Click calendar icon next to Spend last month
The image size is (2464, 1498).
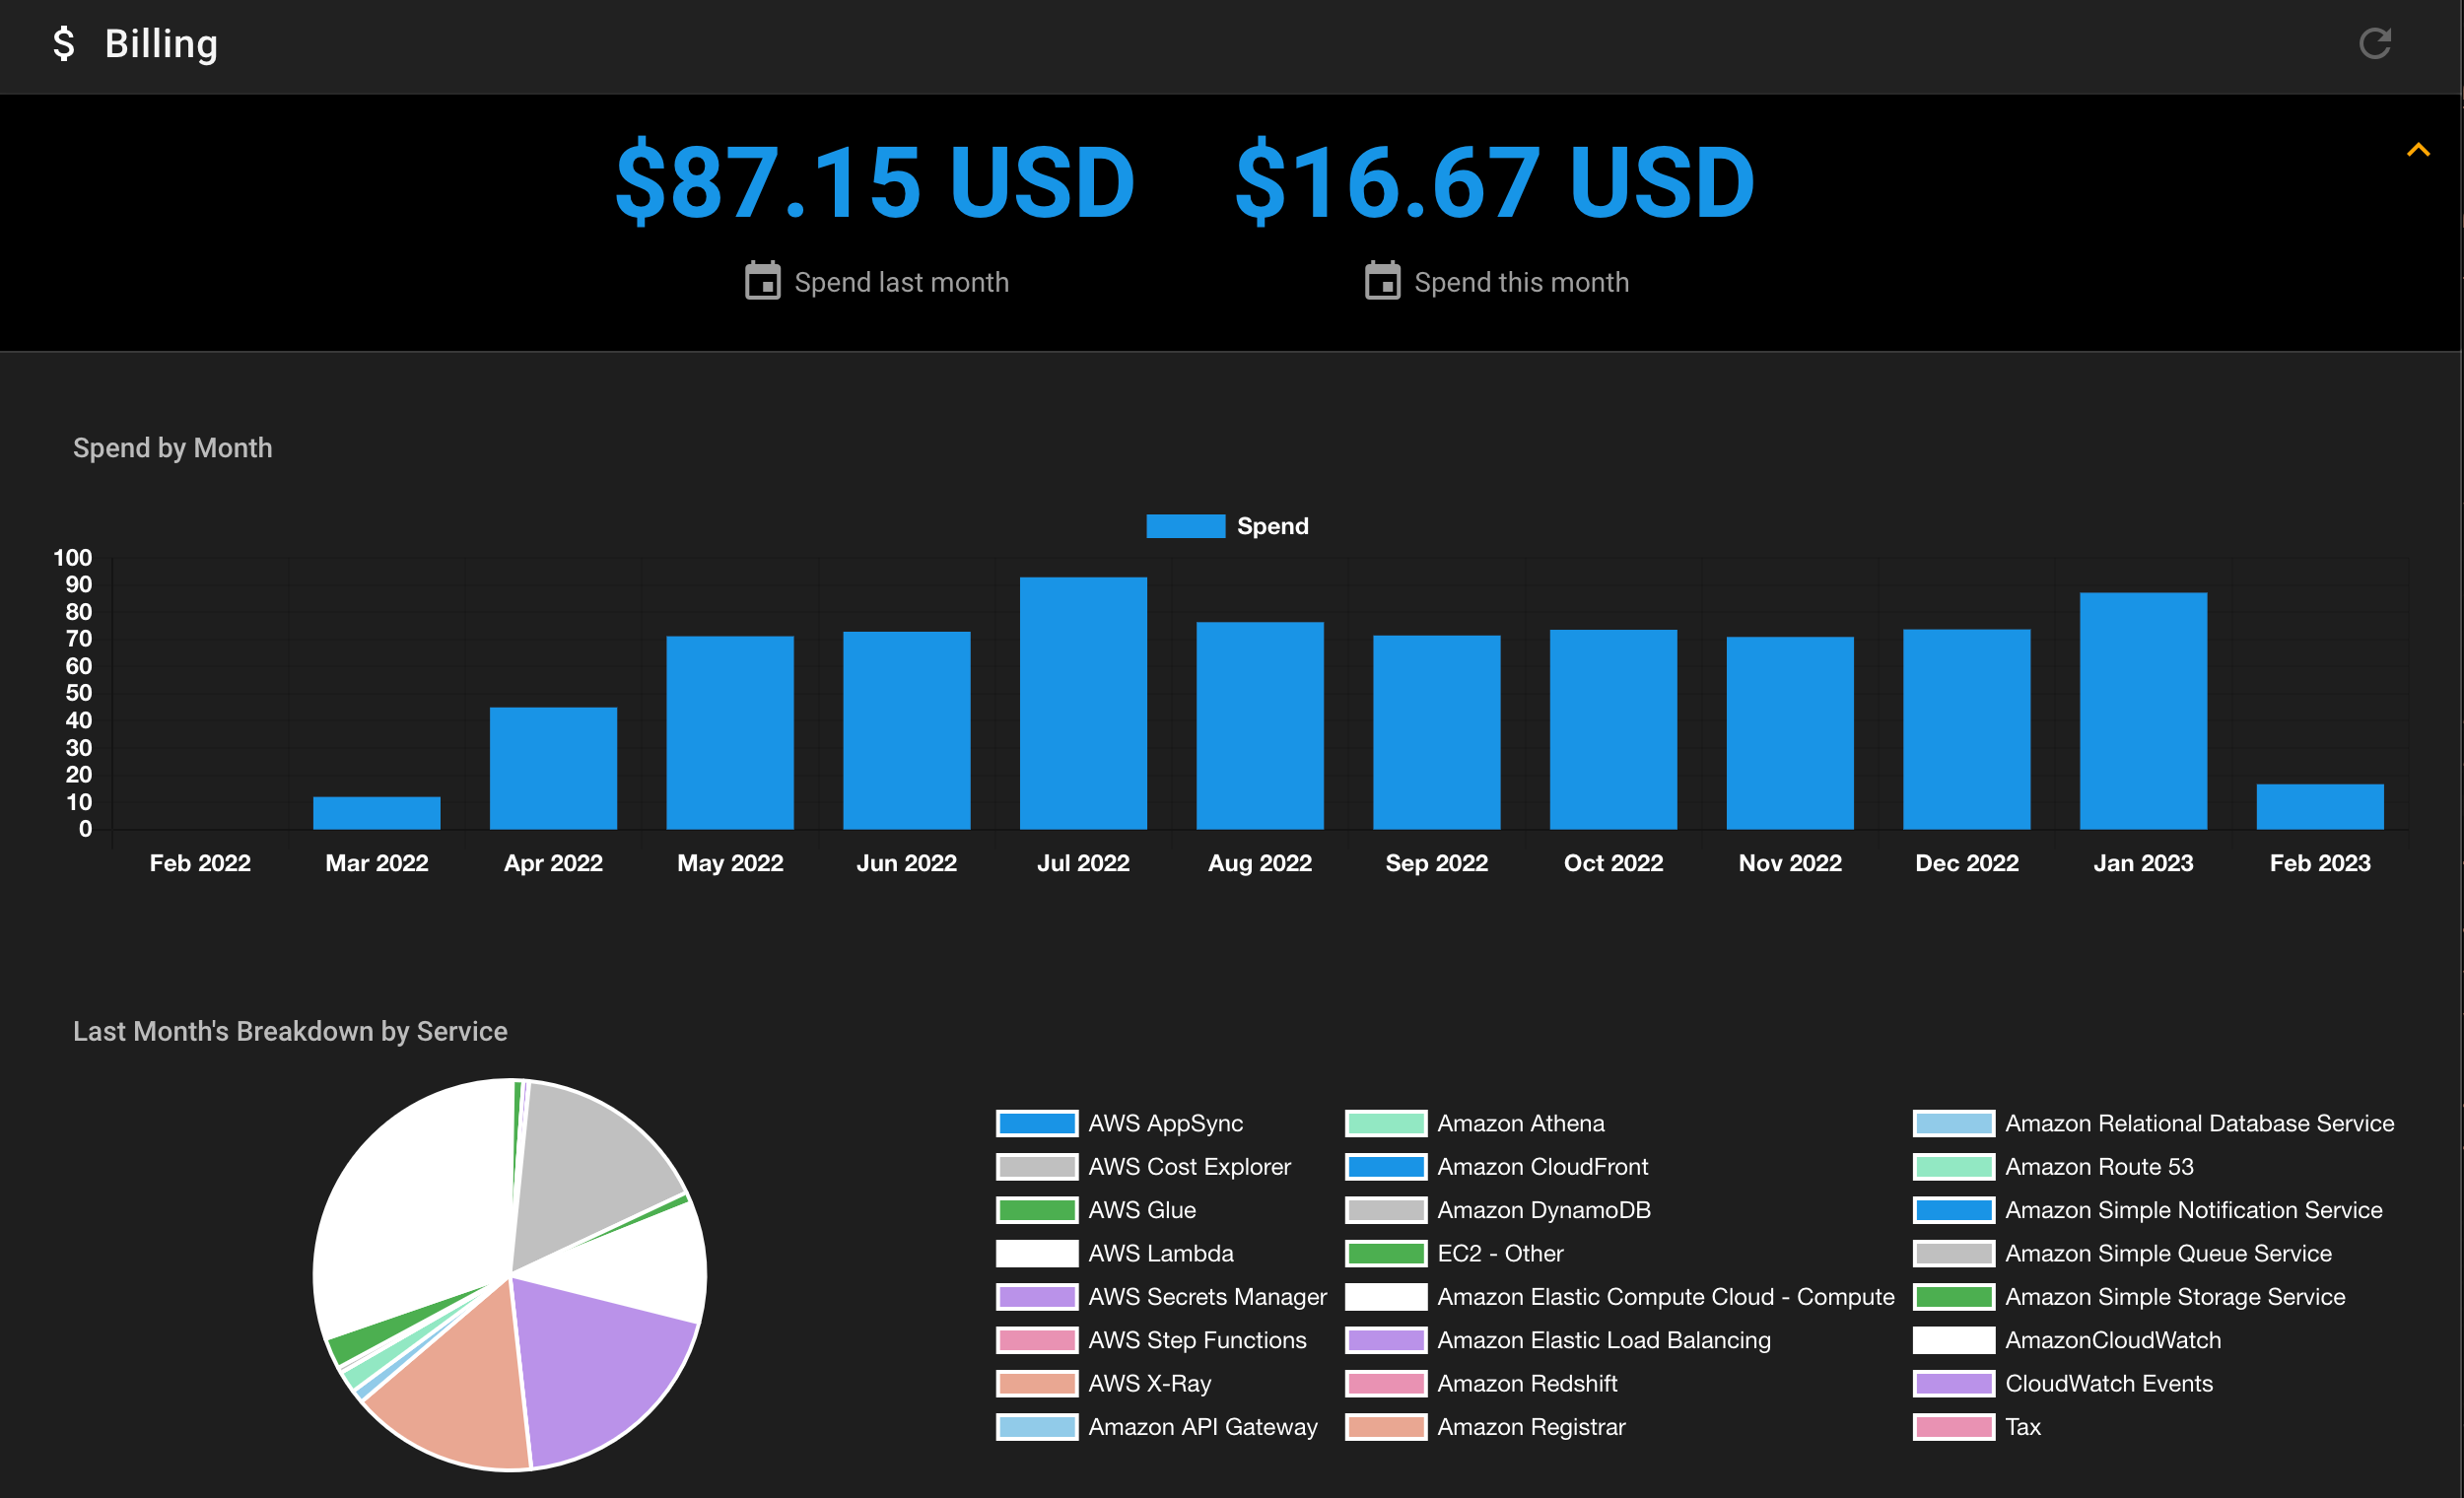tap(763, 281)
